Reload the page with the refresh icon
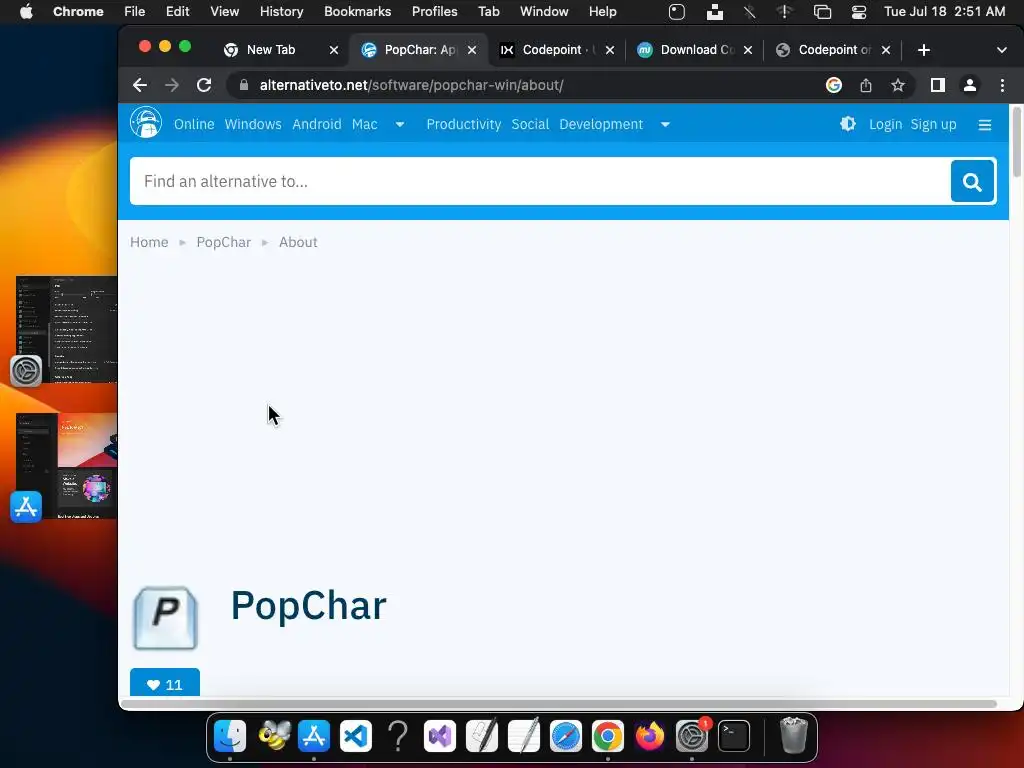The width and height of the screenshot is (1024, 768). tap(204, 86)
